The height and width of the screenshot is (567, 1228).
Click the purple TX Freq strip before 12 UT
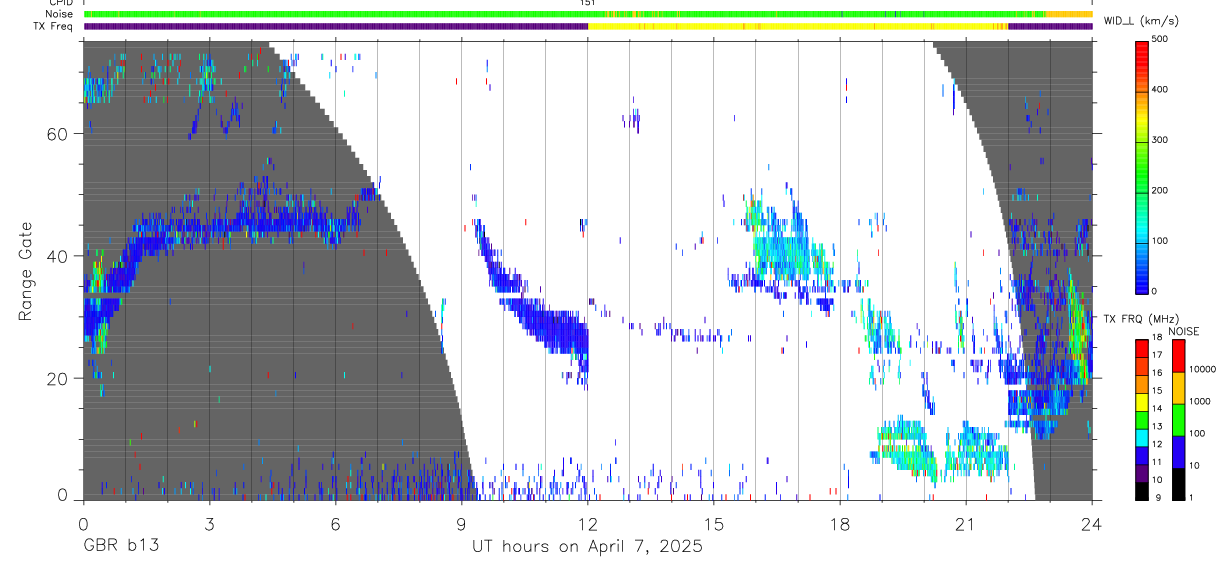(x=335, y=26)
